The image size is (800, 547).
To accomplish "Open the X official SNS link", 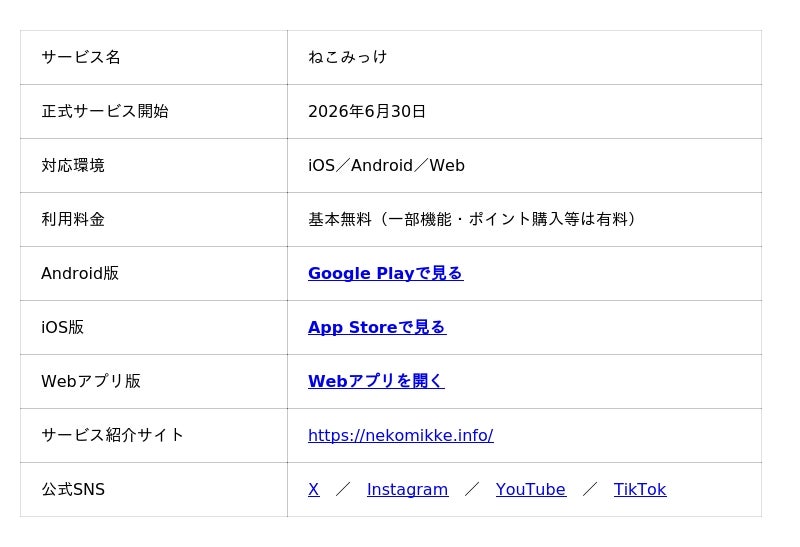I will pyautogui.click(x=314, y=489).
